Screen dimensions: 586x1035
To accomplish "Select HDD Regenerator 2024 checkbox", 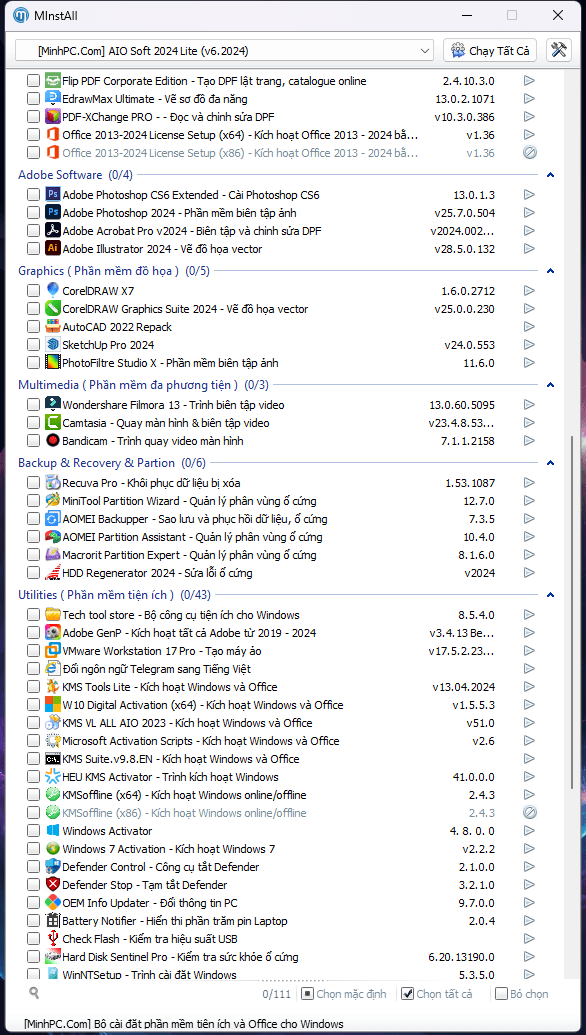I will pyautogui.click(x=33, y=573).
